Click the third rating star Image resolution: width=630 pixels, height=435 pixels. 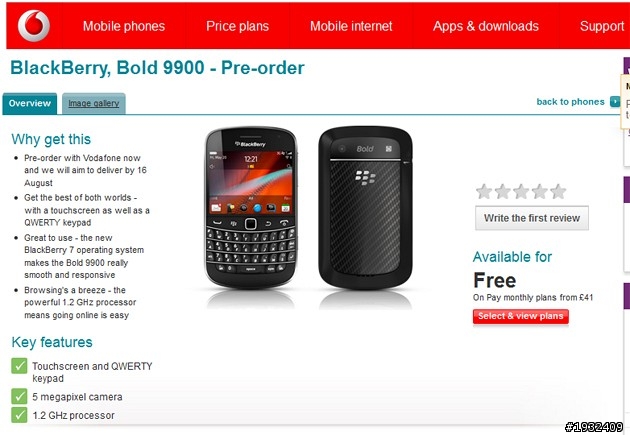click(x=521, y=192)
